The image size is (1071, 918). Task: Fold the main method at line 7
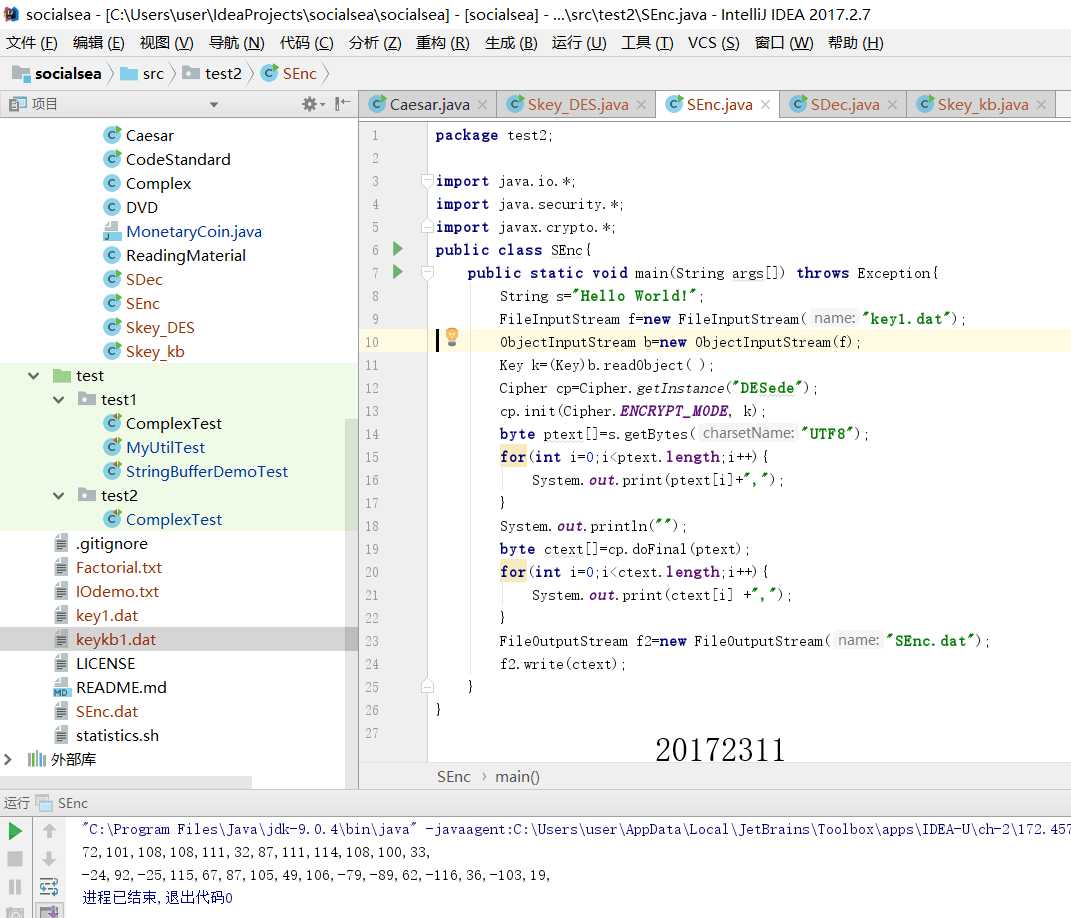428,273
